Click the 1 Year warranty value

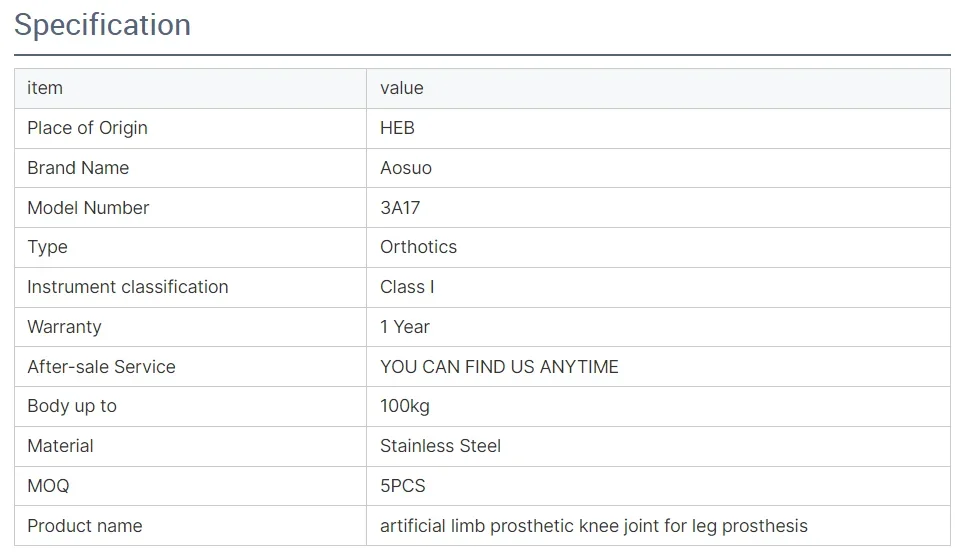[x=405, y=327]
